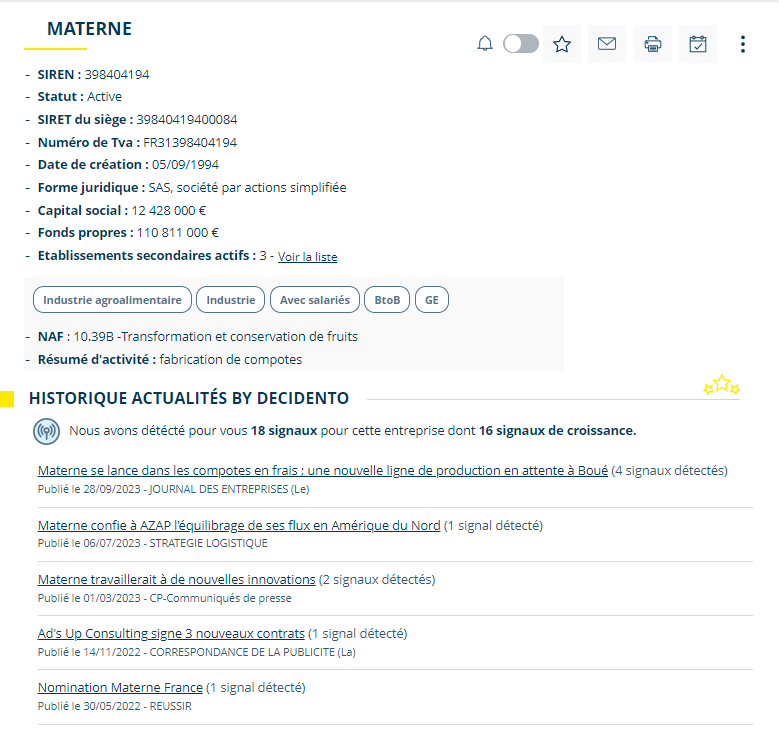Open the 'Voir la liste' establishments link
Screen dimensions: 779x732
click(x=308, y=257)
